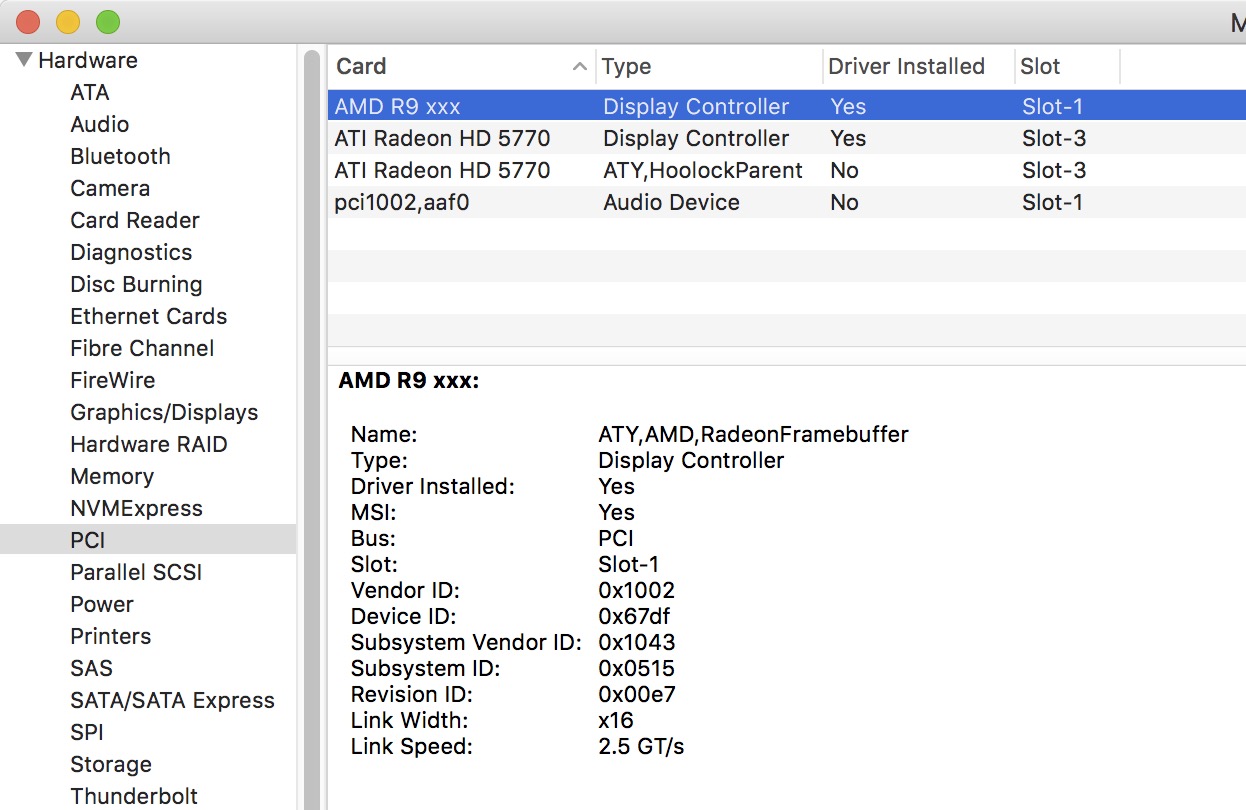The height and width of the screenshot is (810, 1246).
Task: Select NVMExpress in the sidebar
Action: point(137,508)
